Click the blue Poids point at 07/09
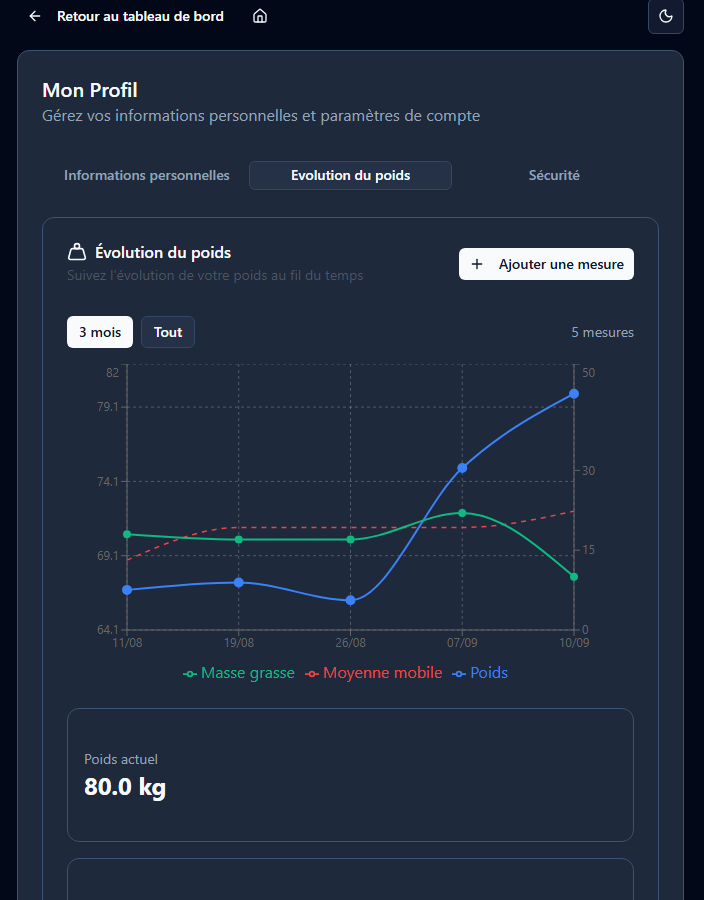The image size is (704, 900). [462, 468]
